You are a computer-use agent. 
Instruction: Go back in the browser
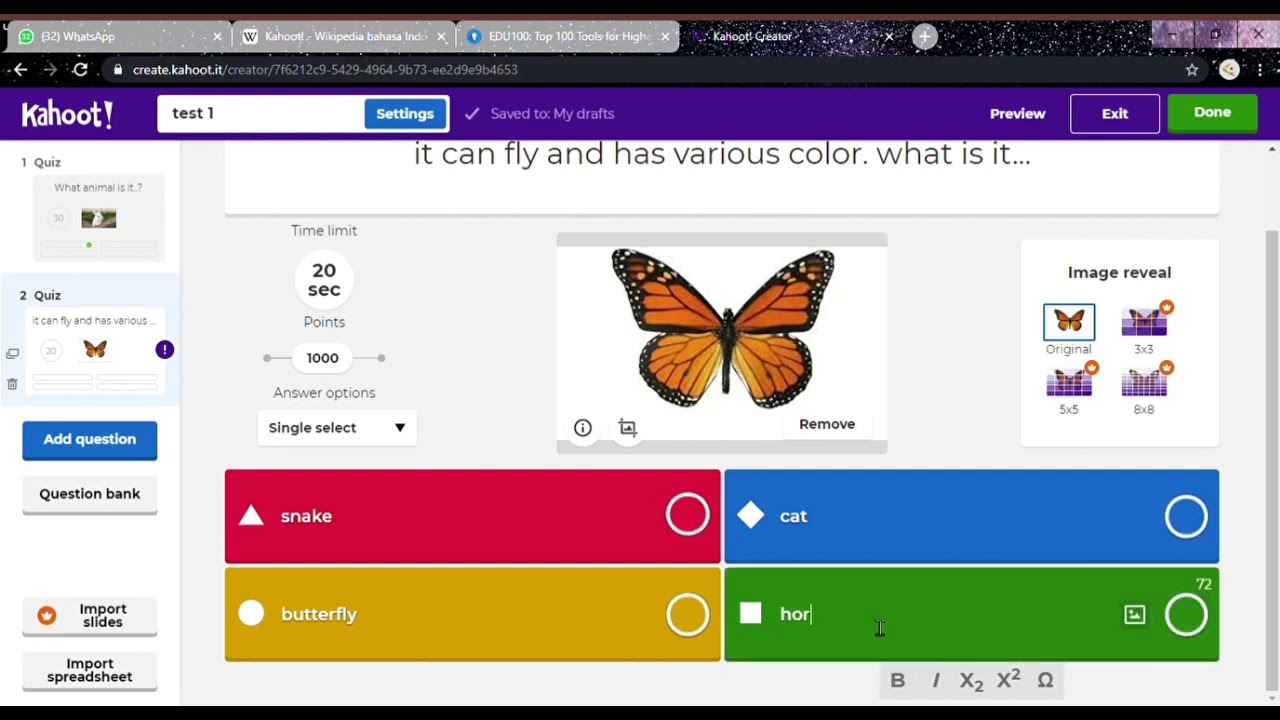pyautogui.click(x=20, y=69)
